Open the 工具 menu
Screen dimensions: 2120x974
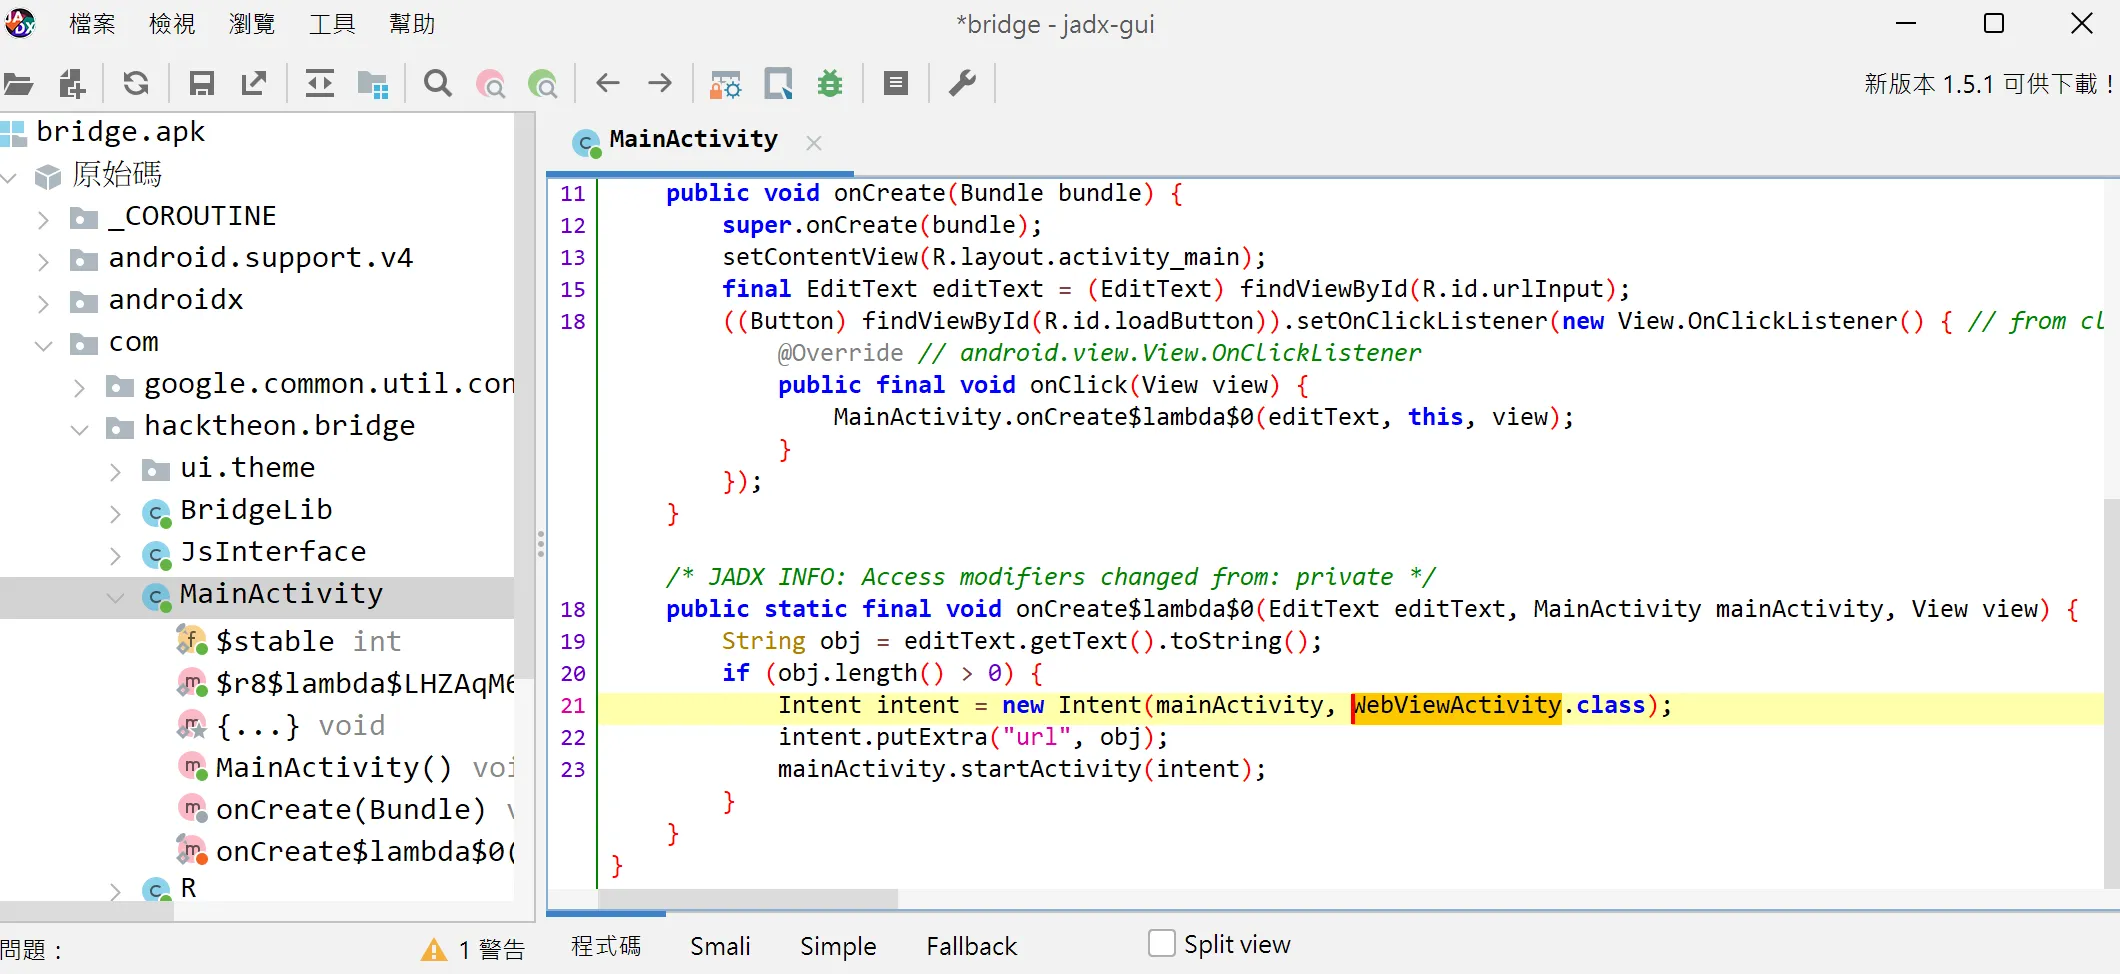pos(332,24)
